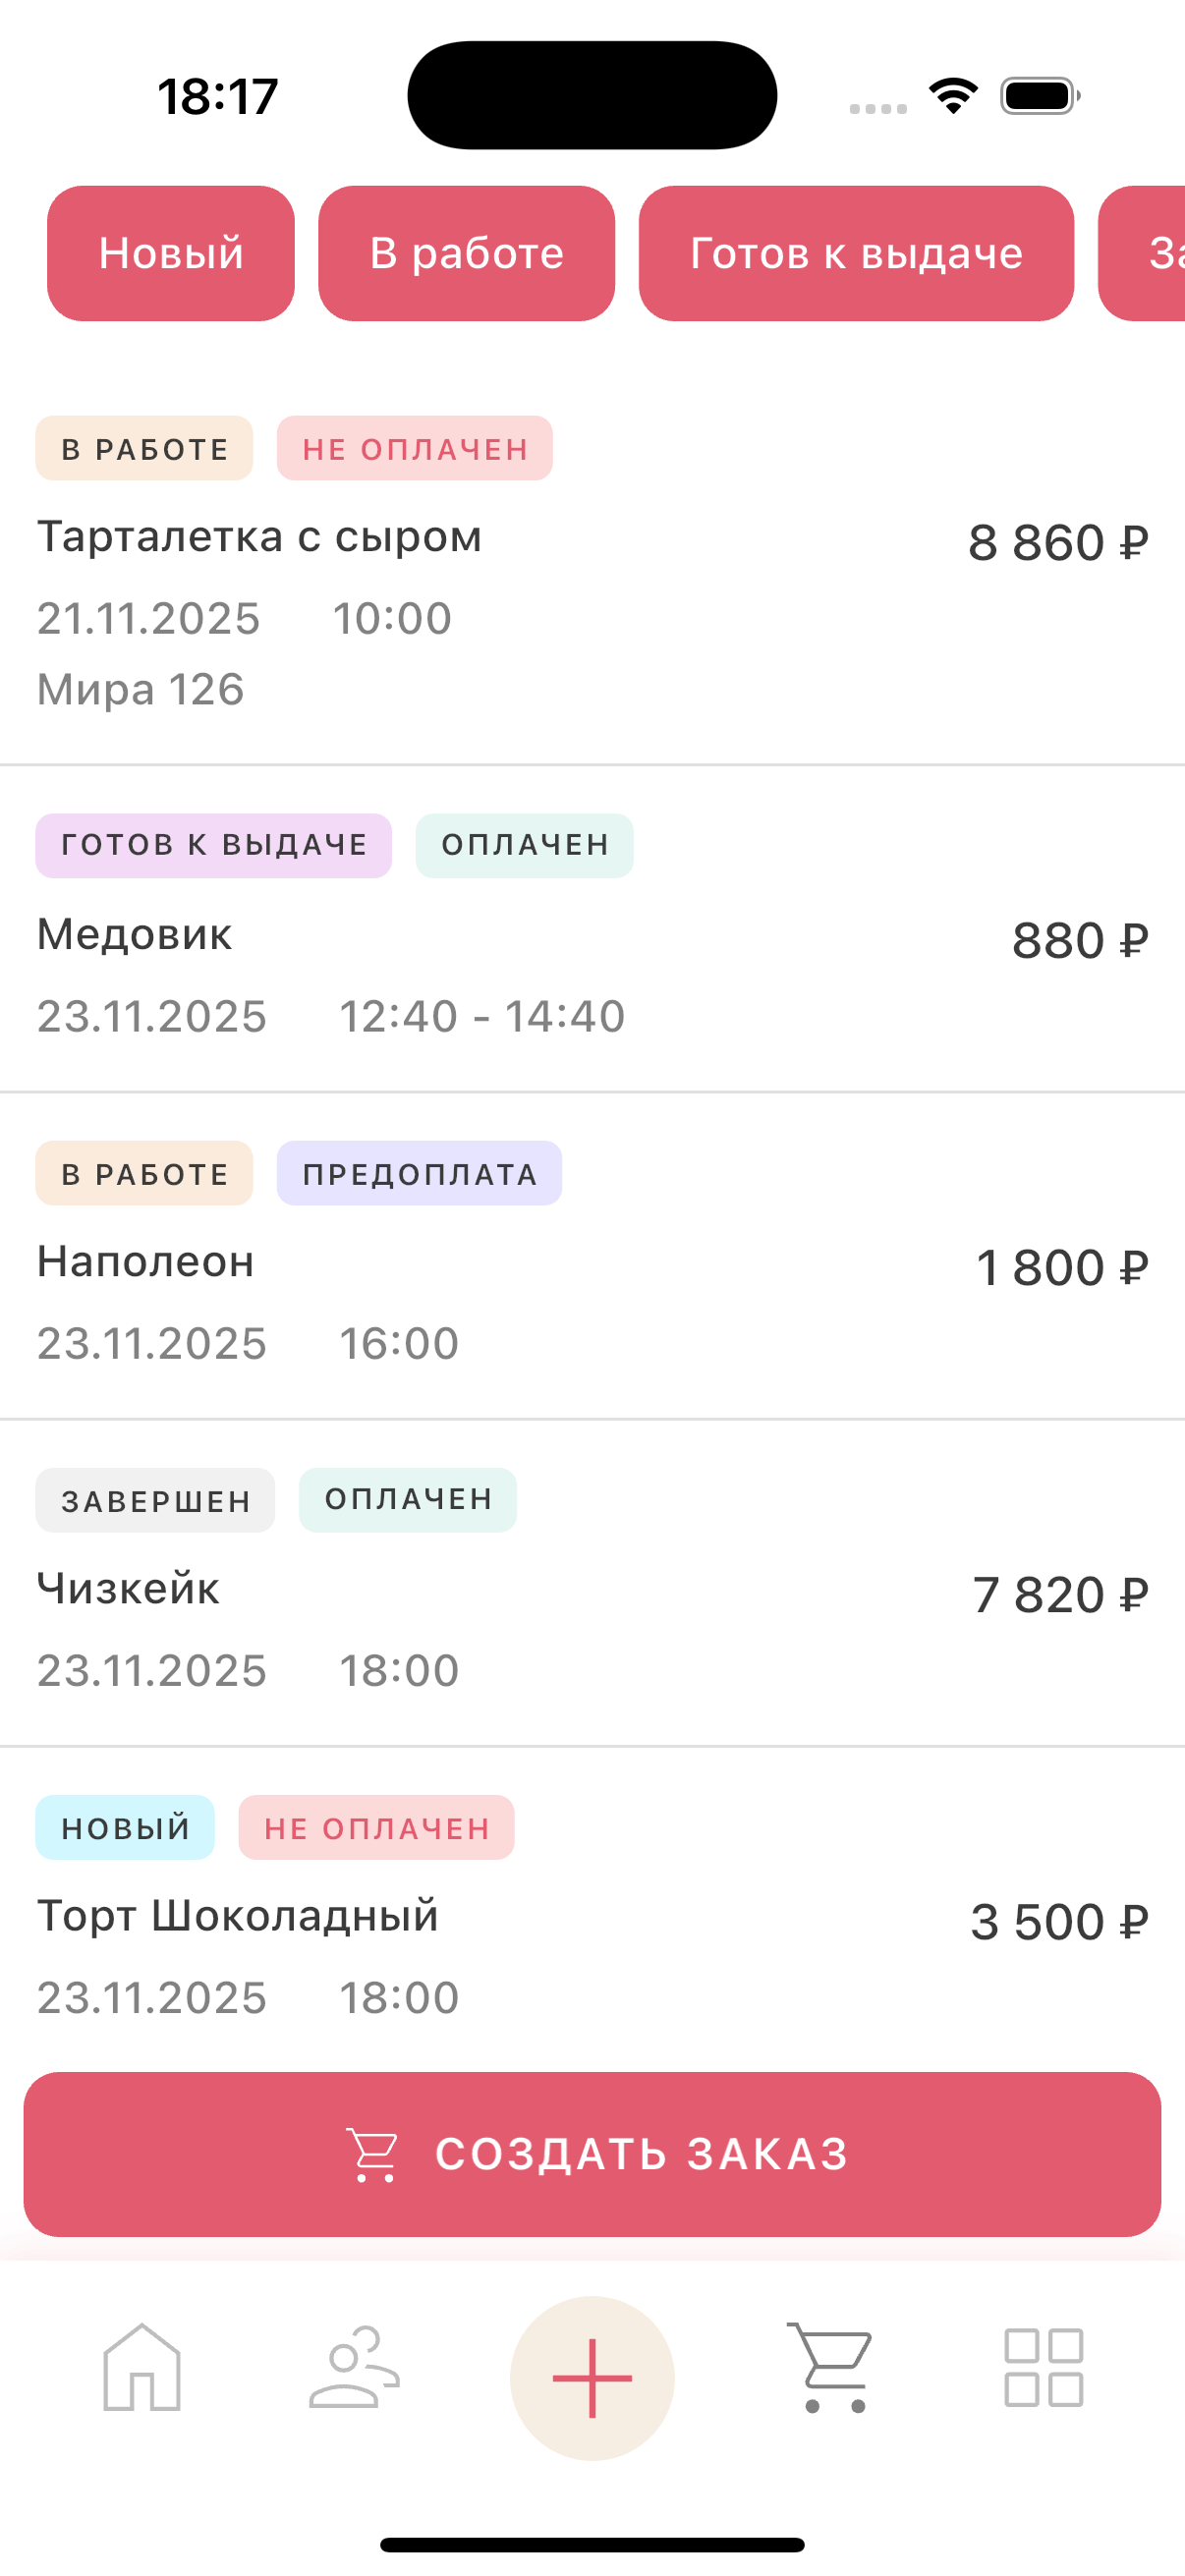1185x2576 pixels.
Task: View the Чизкейк order details
Action: pyautogui.click(x=592, y=1595)
